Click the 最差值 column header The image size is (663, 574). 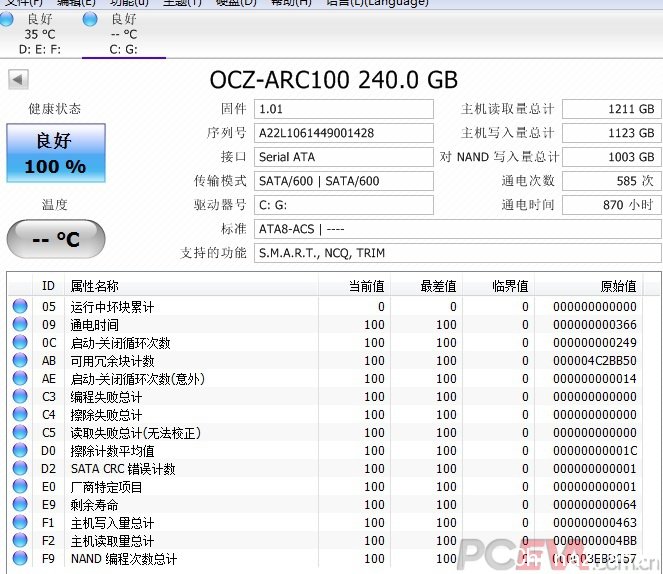[426, 286]
